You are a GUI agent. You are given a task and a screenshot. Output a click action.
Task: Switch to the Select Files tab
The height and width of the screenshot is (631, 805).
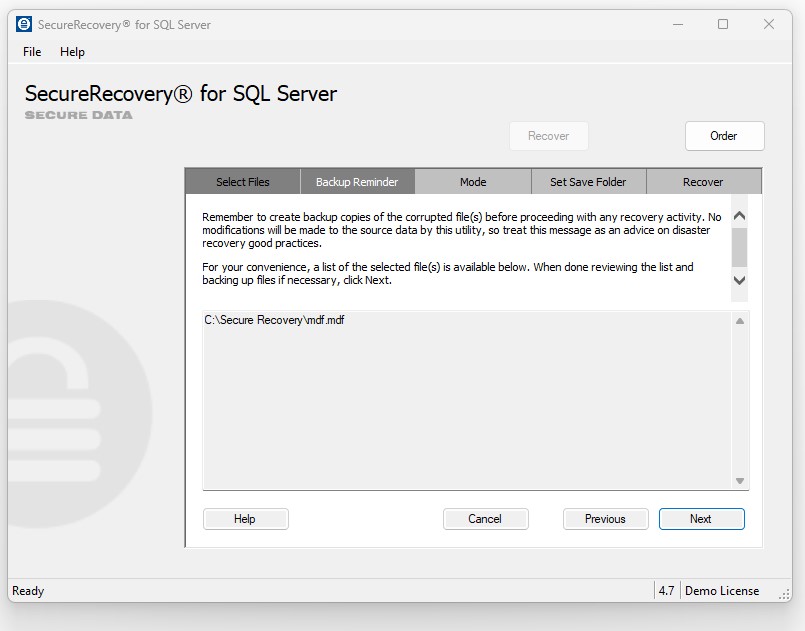point(243,182)
